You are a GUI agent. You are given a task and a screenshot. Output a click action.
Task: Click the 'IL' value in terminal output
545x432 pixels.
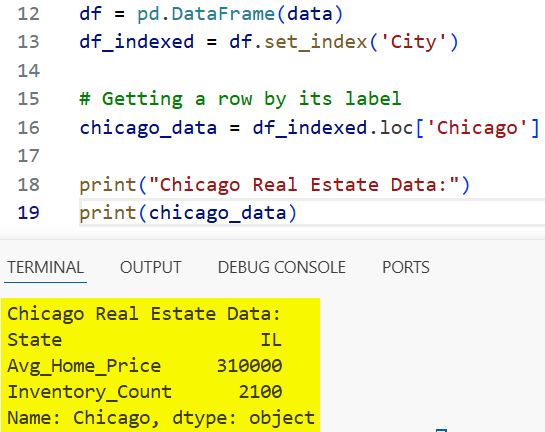271,340
